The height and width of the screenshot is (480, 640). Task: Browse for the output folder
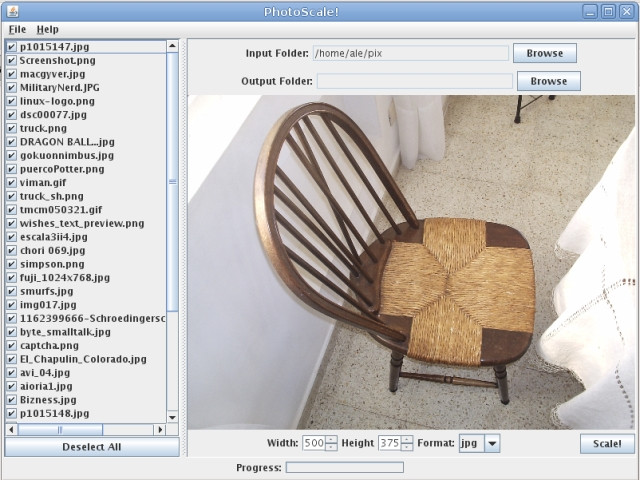(x=549, y=81)
